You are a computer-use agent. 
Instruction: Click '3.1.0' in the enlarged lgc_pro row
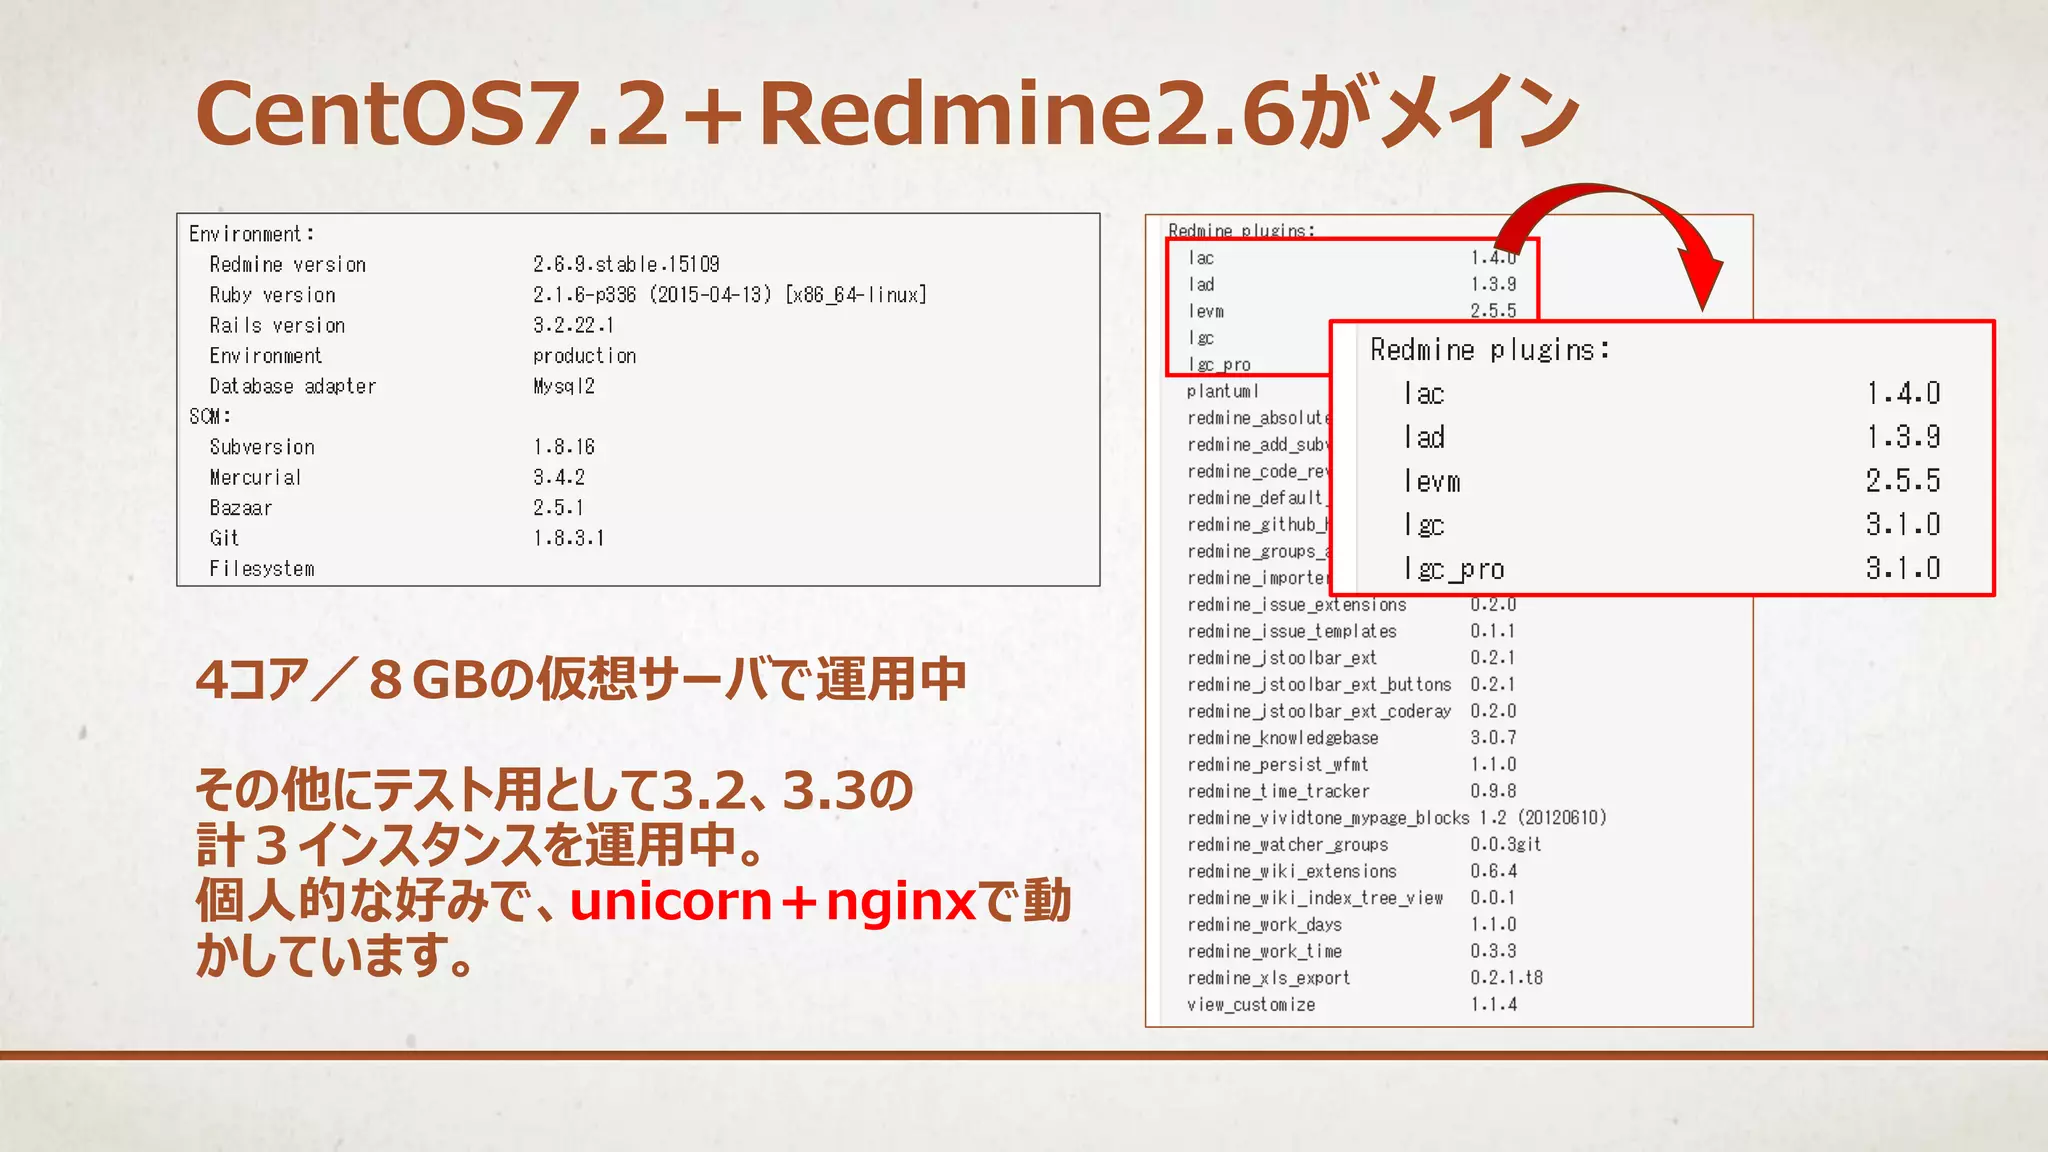[1903, 569]
